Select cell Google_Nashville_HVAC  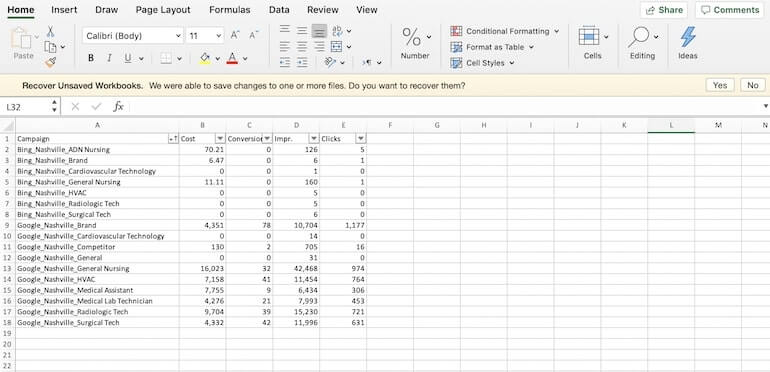(x=97, y=279)
